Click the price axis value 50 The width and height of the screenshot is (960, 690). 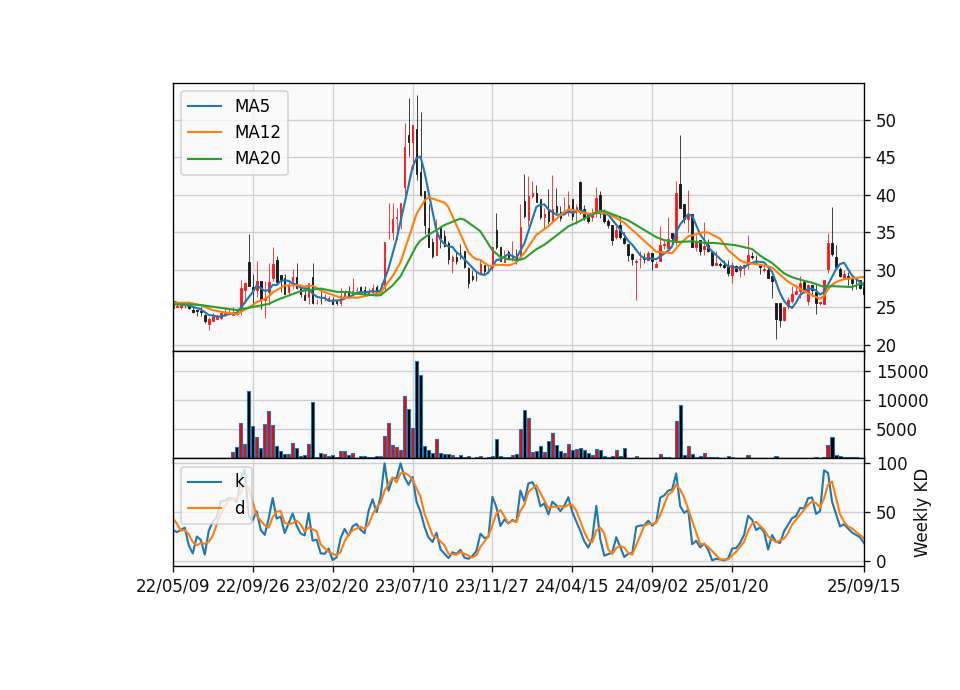[885, 121]
